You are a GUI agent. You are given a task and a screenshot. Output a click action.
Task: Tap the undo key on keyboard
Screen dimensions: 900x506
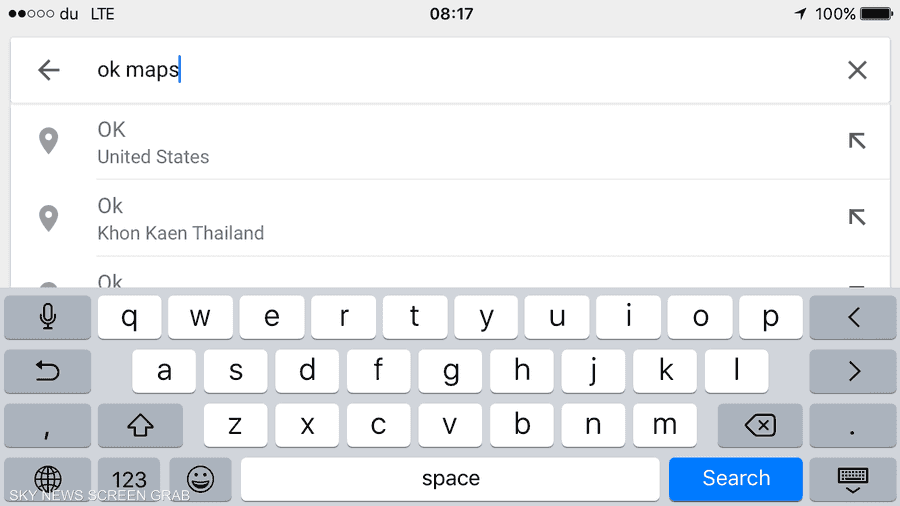(48, 371)
